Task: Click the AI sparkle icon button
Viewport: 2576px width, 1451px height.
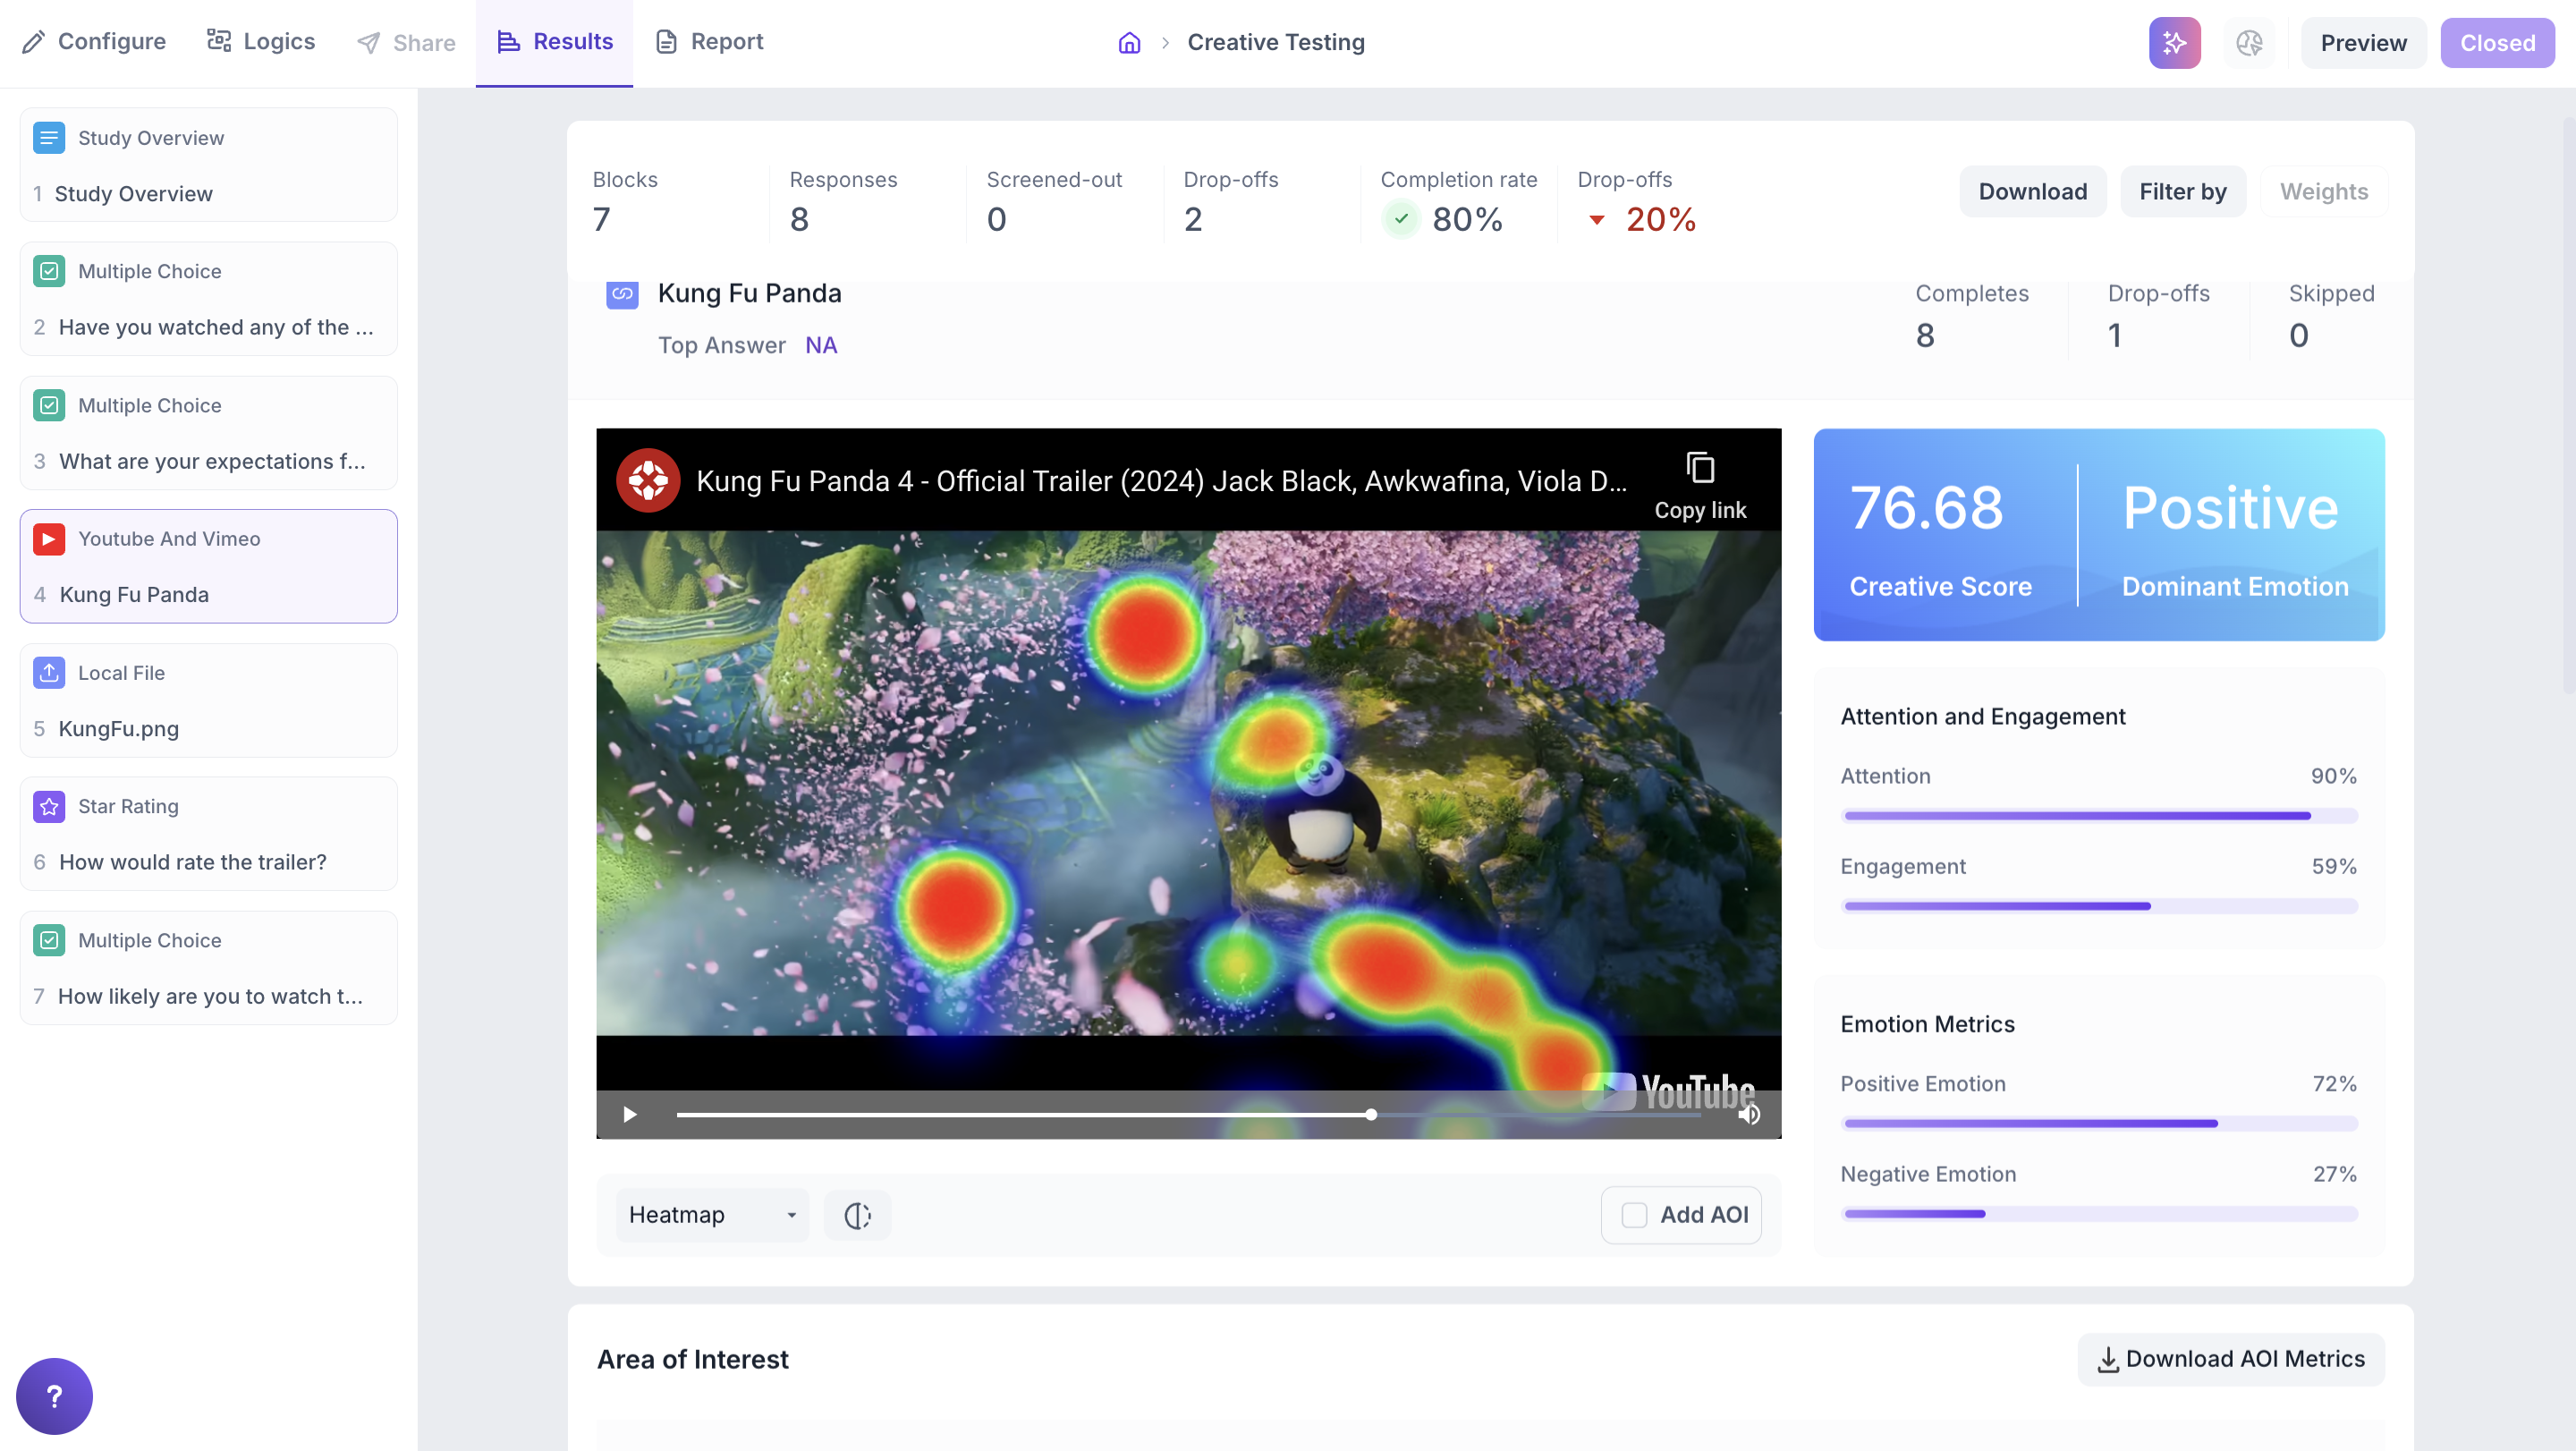Action: 2174,43
